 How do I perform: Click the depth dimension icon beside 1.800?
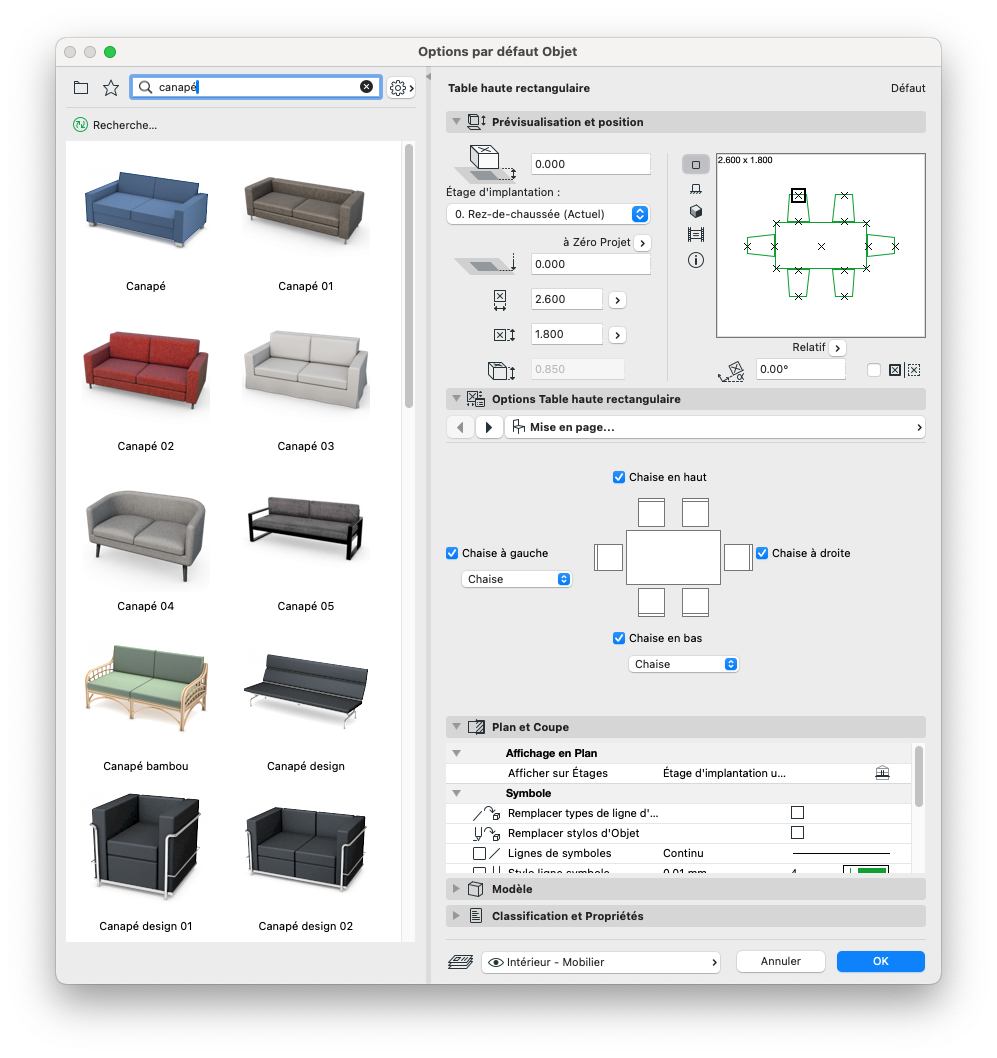(504, 335)
